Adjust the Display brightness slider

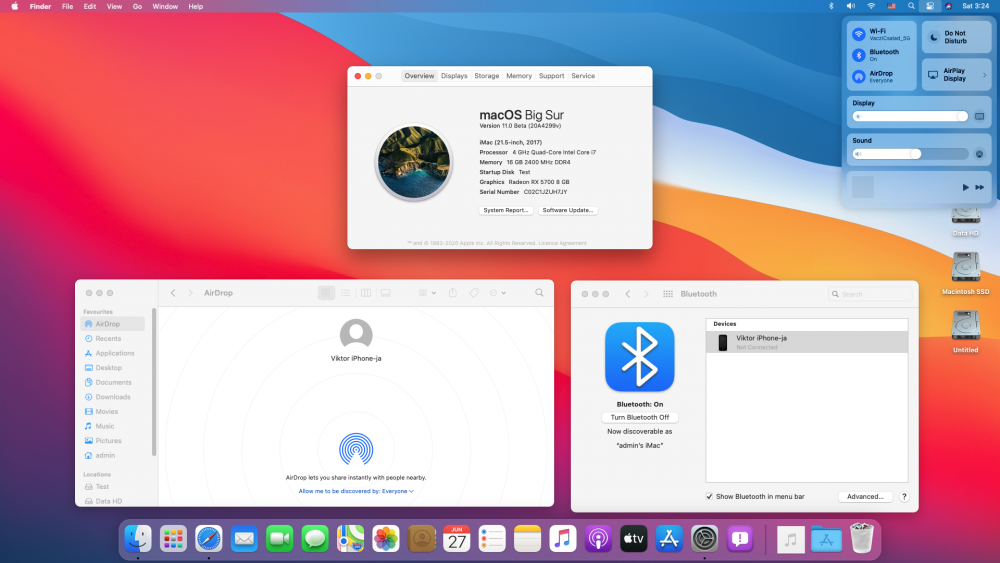[910, 117]
